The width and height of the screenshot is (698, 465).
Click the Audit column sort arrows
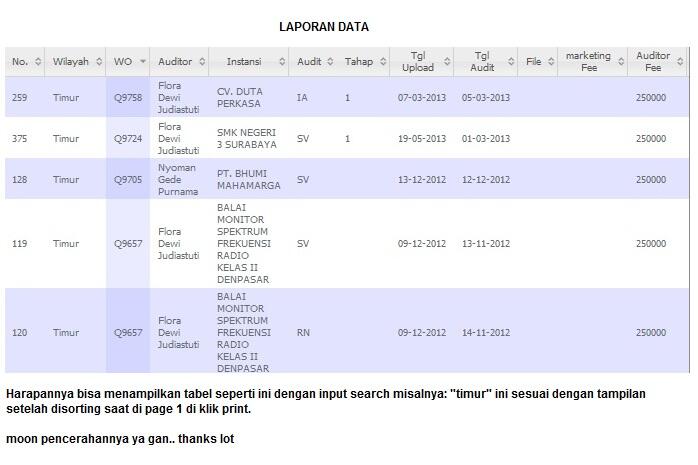tap(330, 62)
